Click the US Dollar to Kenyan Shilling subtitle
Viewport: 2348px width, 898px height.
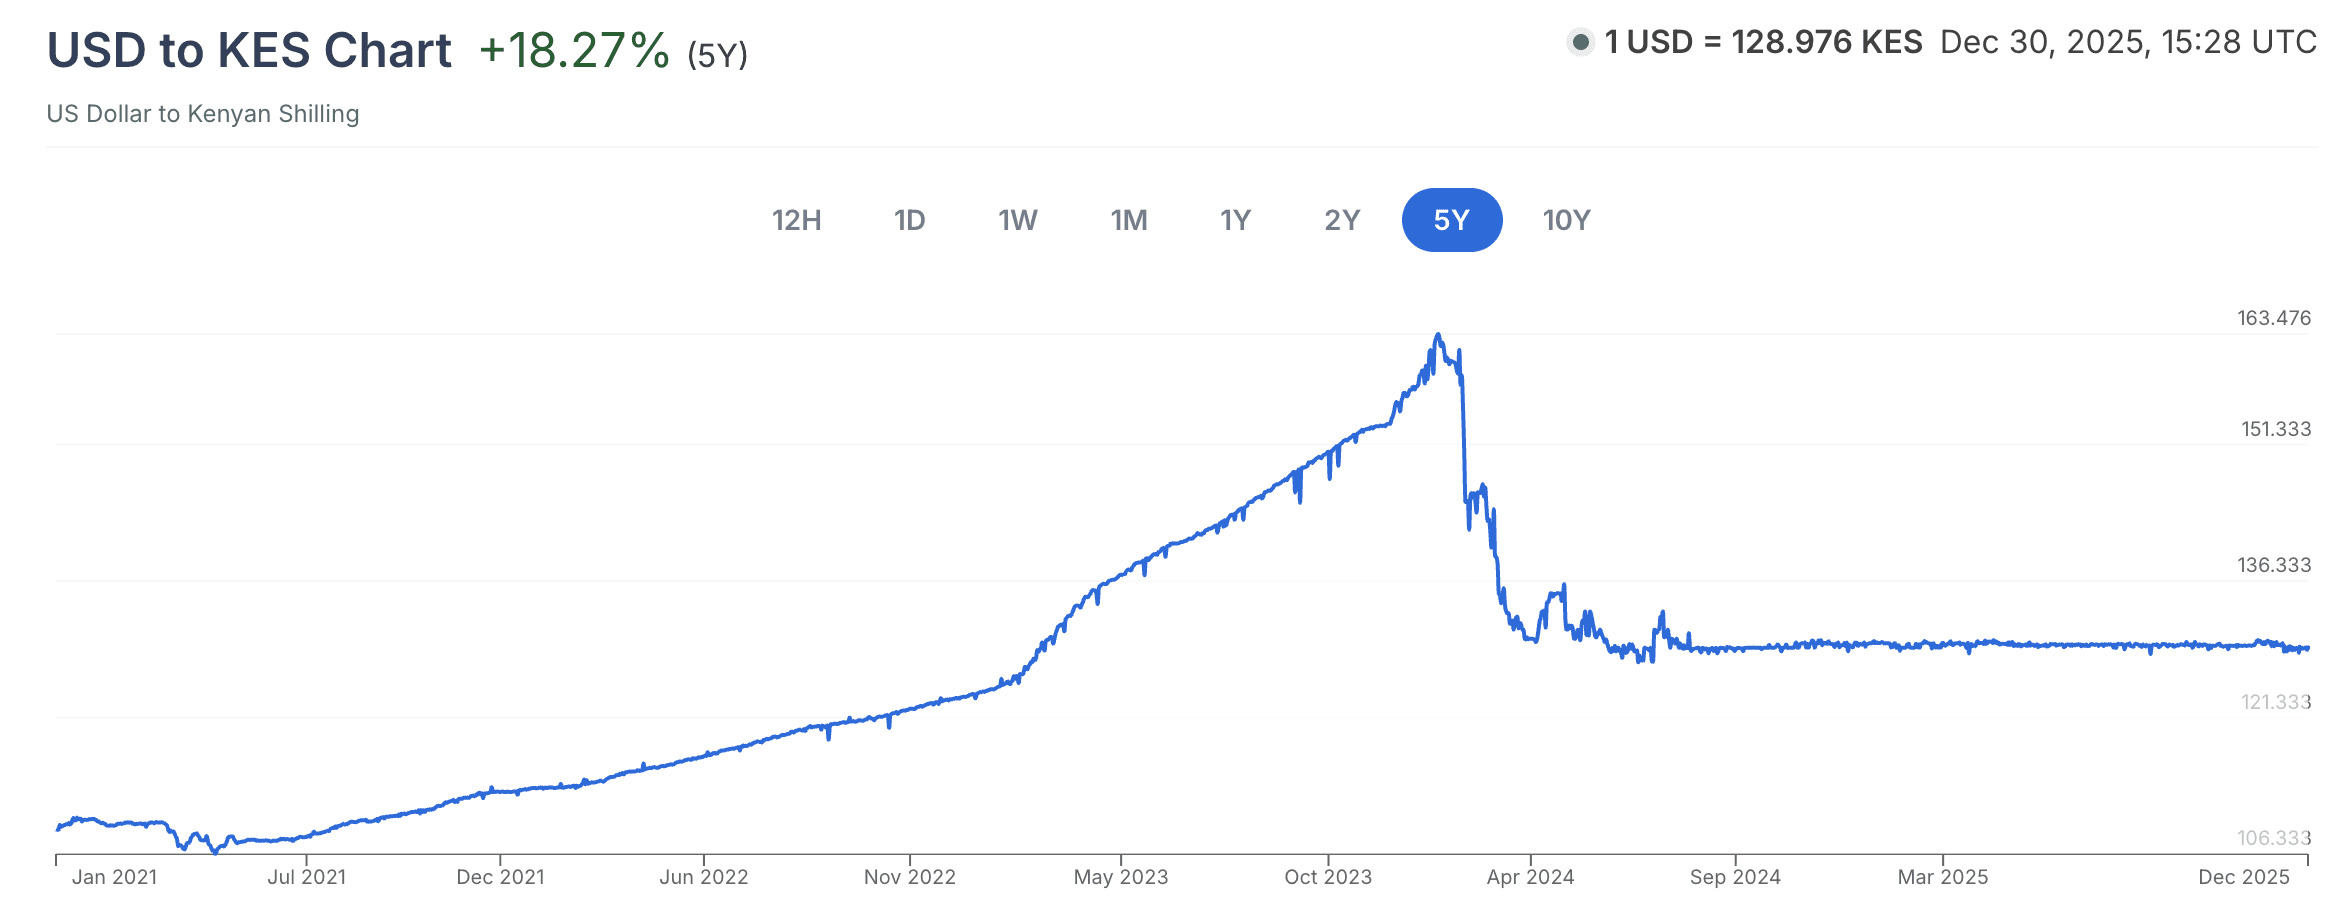[x=203, y=114]
